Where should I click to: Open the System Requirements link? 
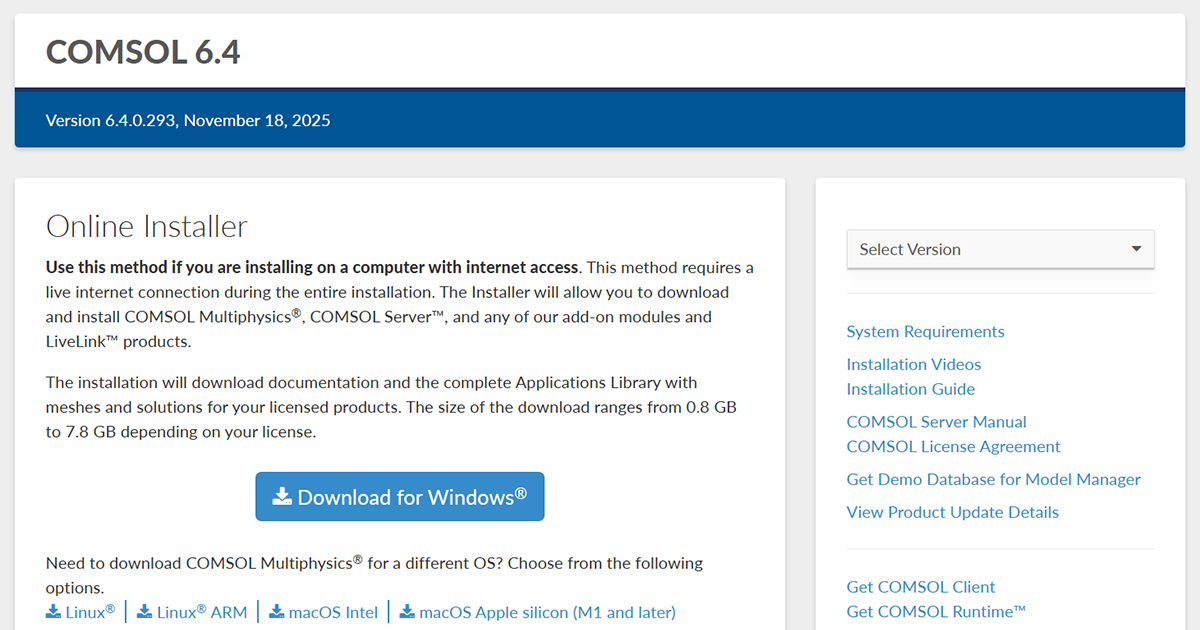click(925, 332)
